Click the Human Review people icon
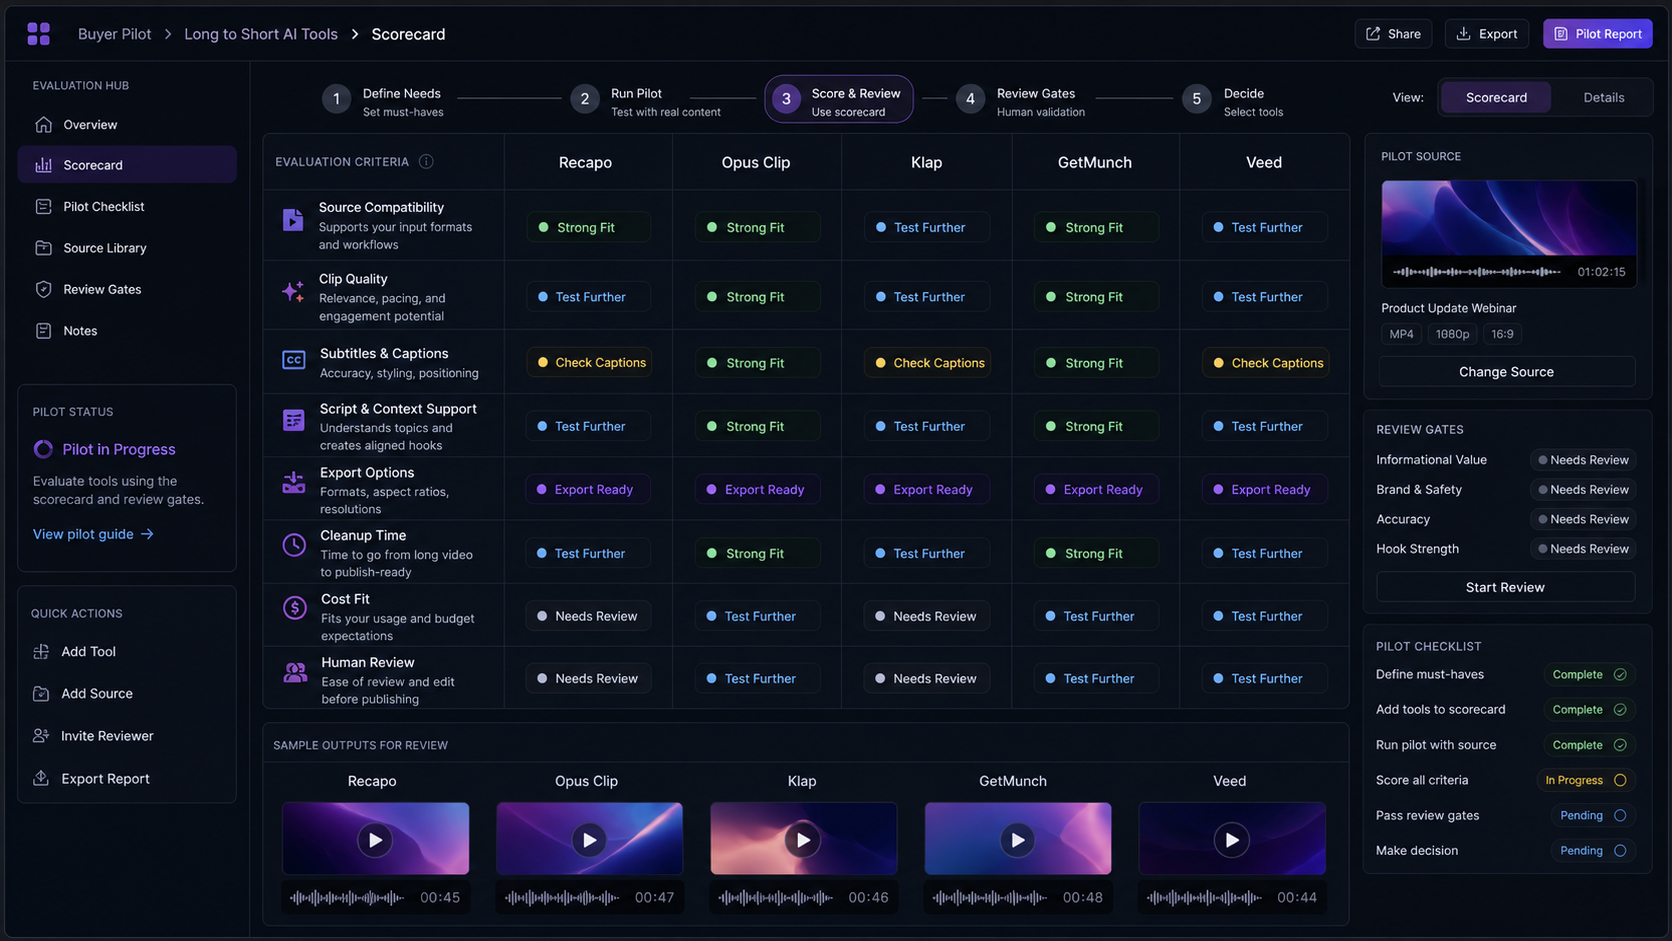The width and height of the screenshot is (1672, 941). click(295, 672)
